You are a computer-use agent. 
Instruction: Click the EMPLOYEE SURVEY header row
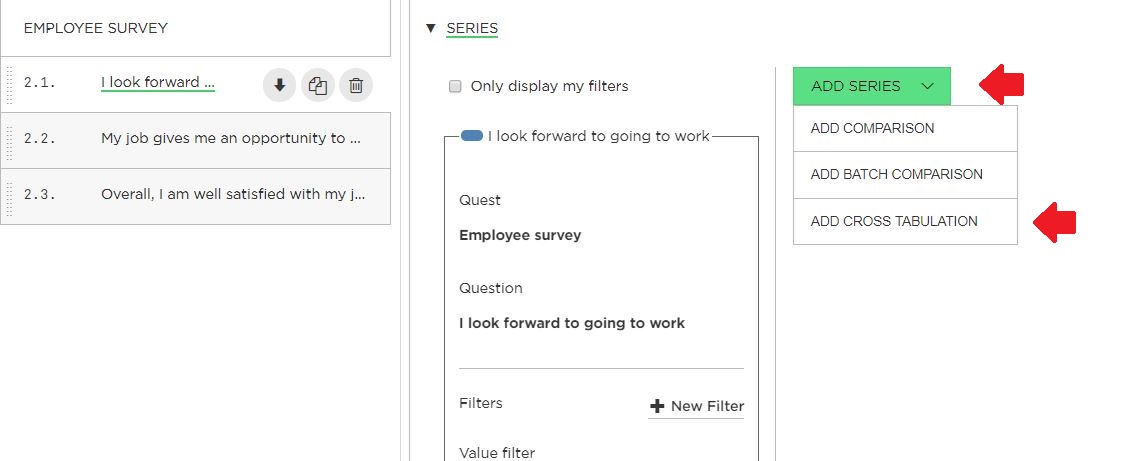pyautogui.click(x=195, y=28)
